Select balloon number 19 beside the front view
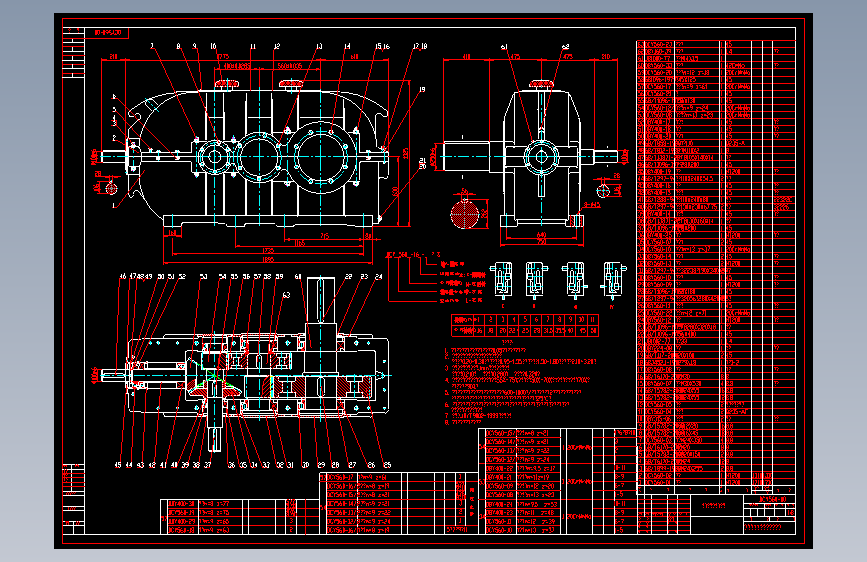The width and height of the screenshot is (867, 562). click(422, 89)
